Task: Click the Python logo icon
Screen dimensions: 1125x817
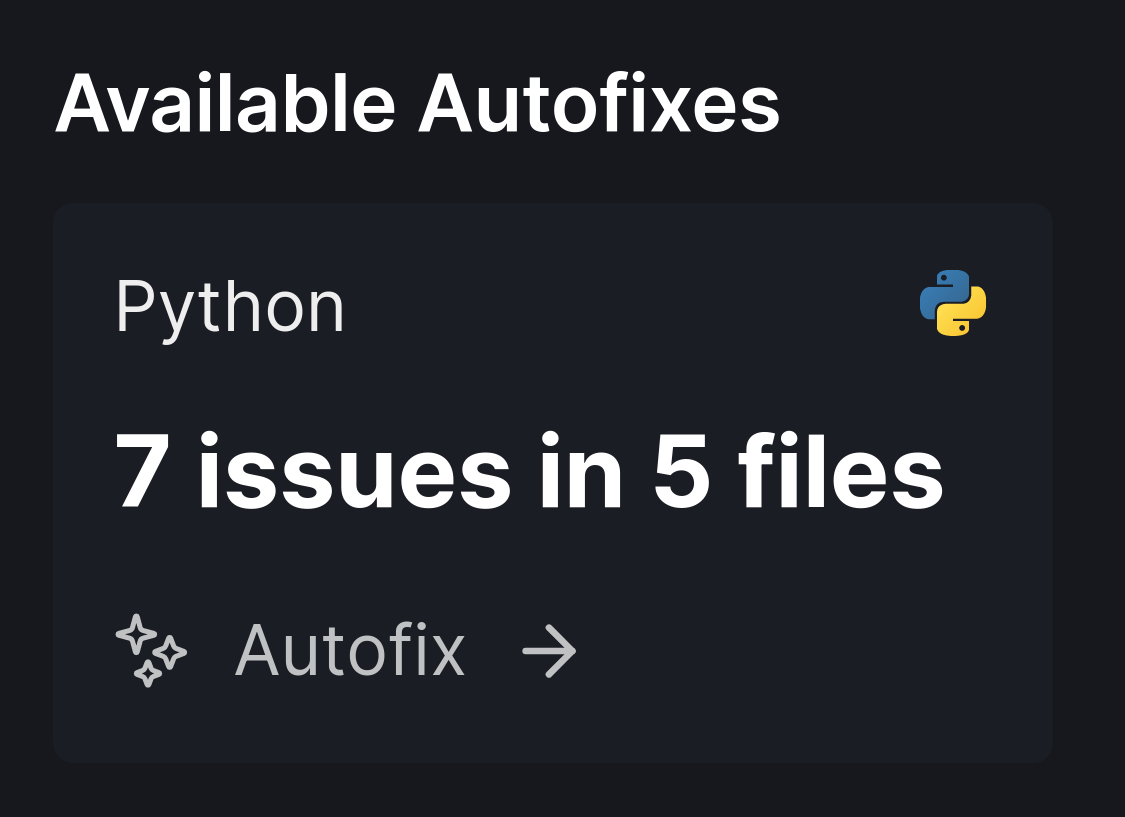Action: pyautogui.click(x=952, y=303)
